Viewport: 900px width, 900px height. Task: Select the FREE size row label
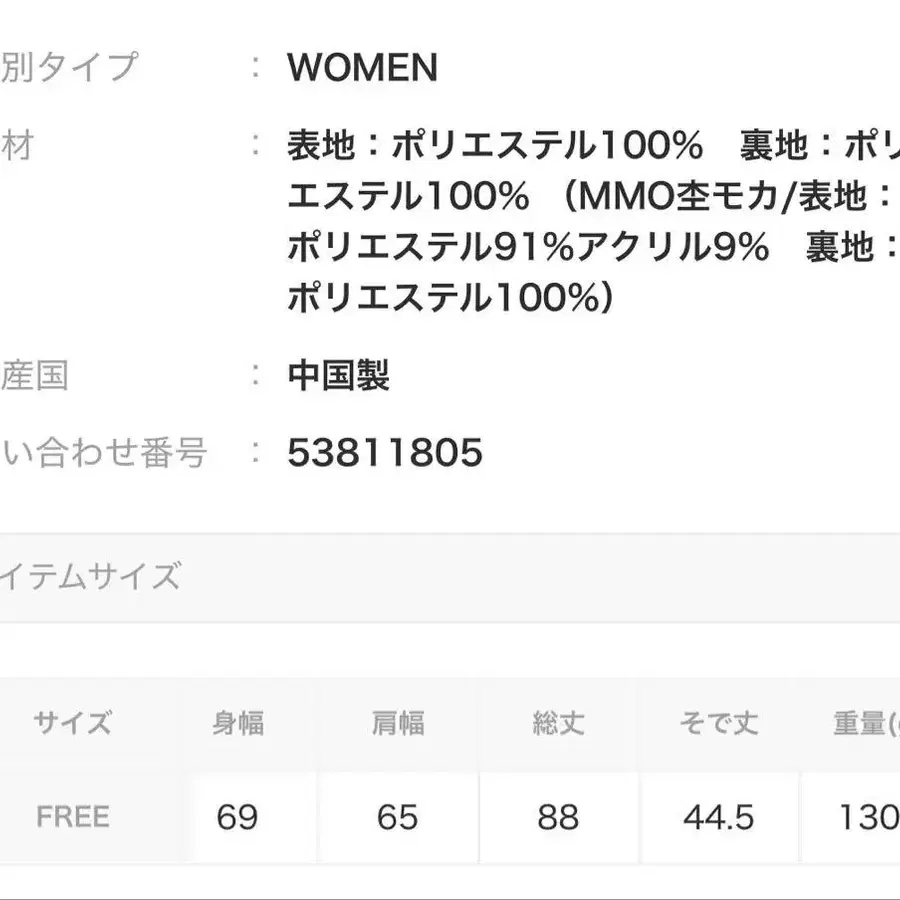click(x=72, y=817)
